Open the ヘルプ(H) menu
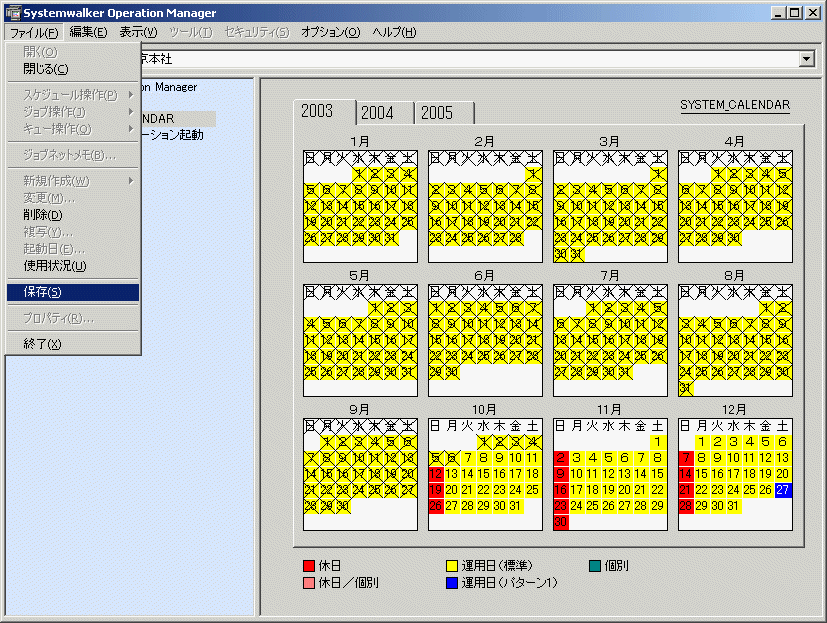 394,32
